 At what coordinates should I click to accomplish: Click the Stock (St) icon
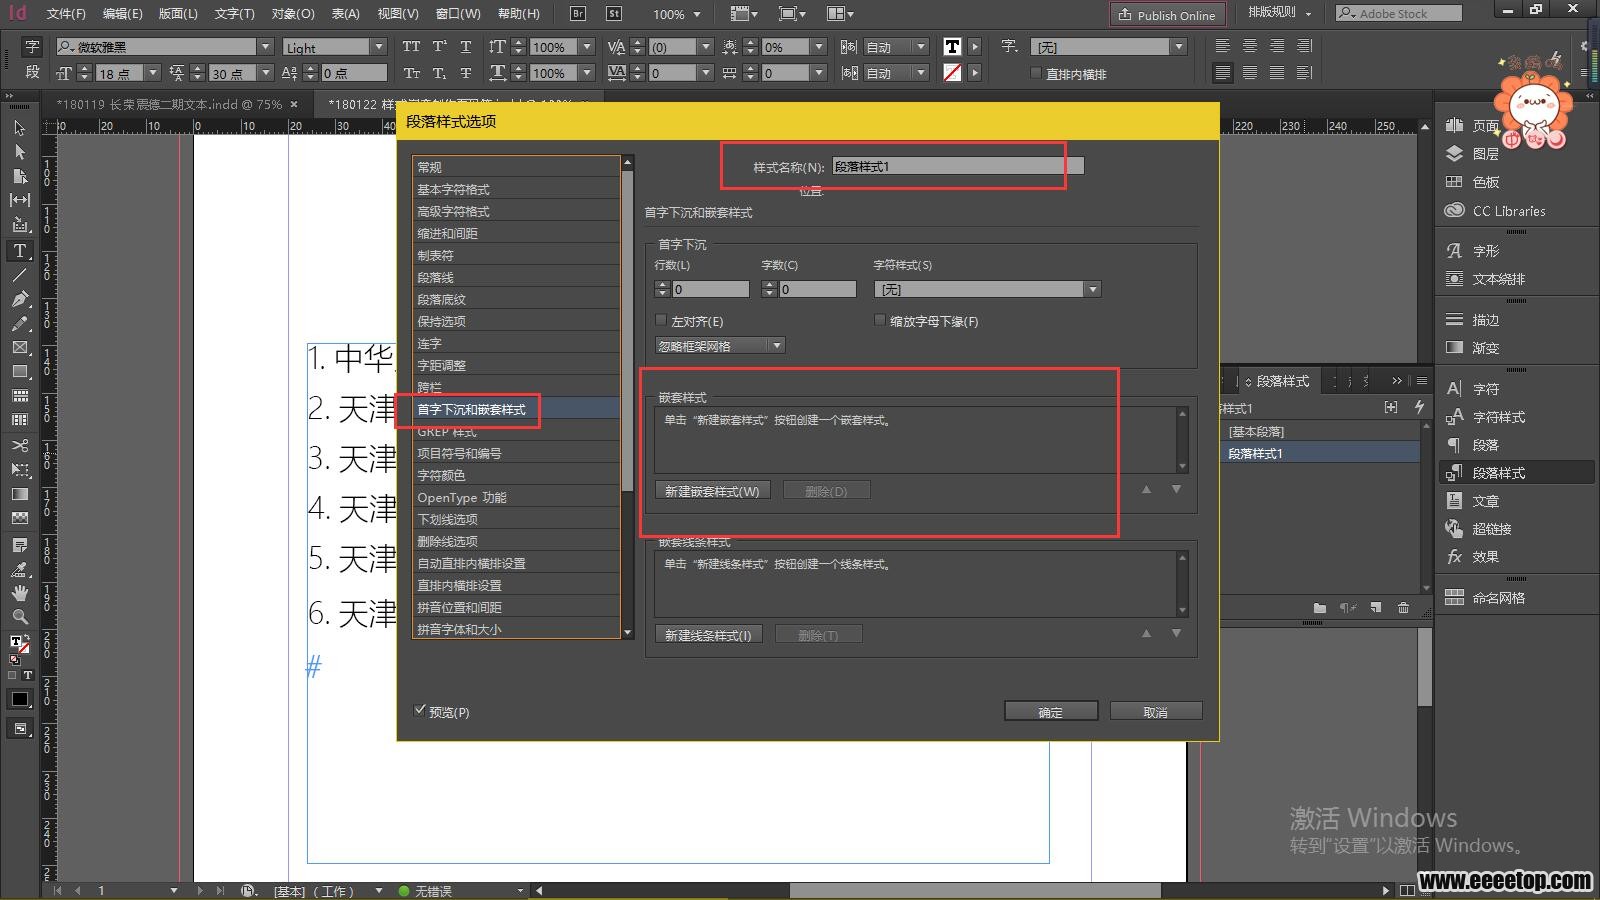(x=614, y=14)
